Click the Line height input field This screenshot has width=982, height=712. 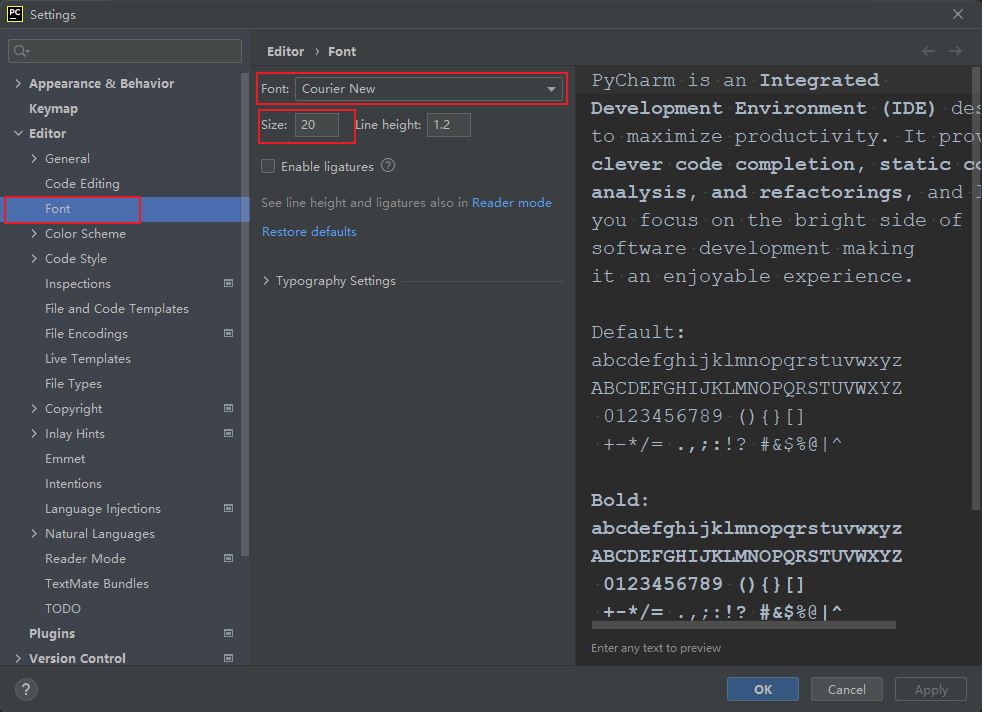pos(448,125)
